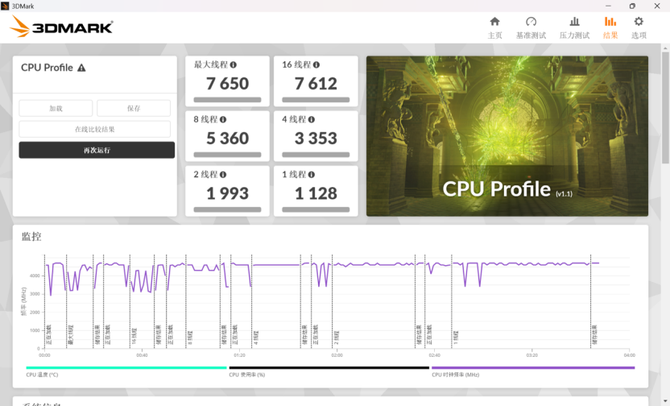
Task: Open the Home (主页) nav icon
Action: tap(494, 21)
